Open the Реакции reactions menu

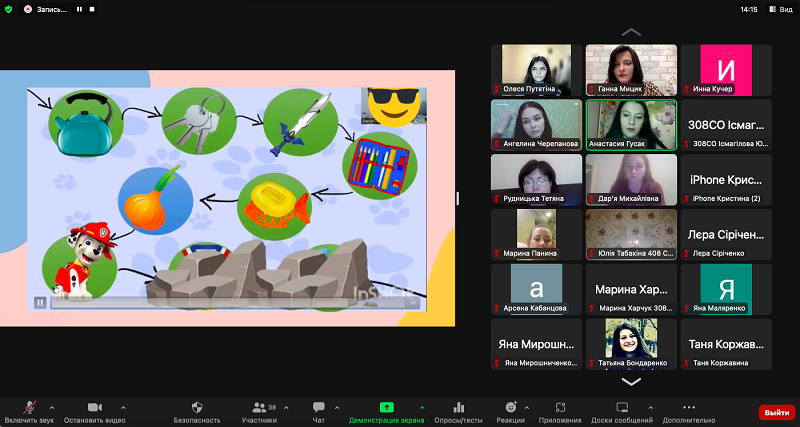coord(511,412)
